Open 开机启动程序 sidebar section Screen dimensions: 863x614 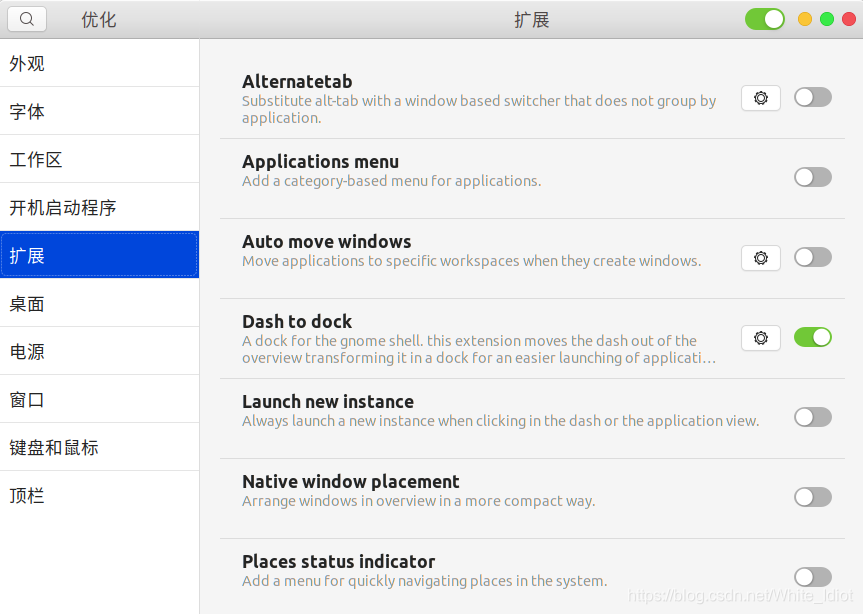(x=99, y=207)
